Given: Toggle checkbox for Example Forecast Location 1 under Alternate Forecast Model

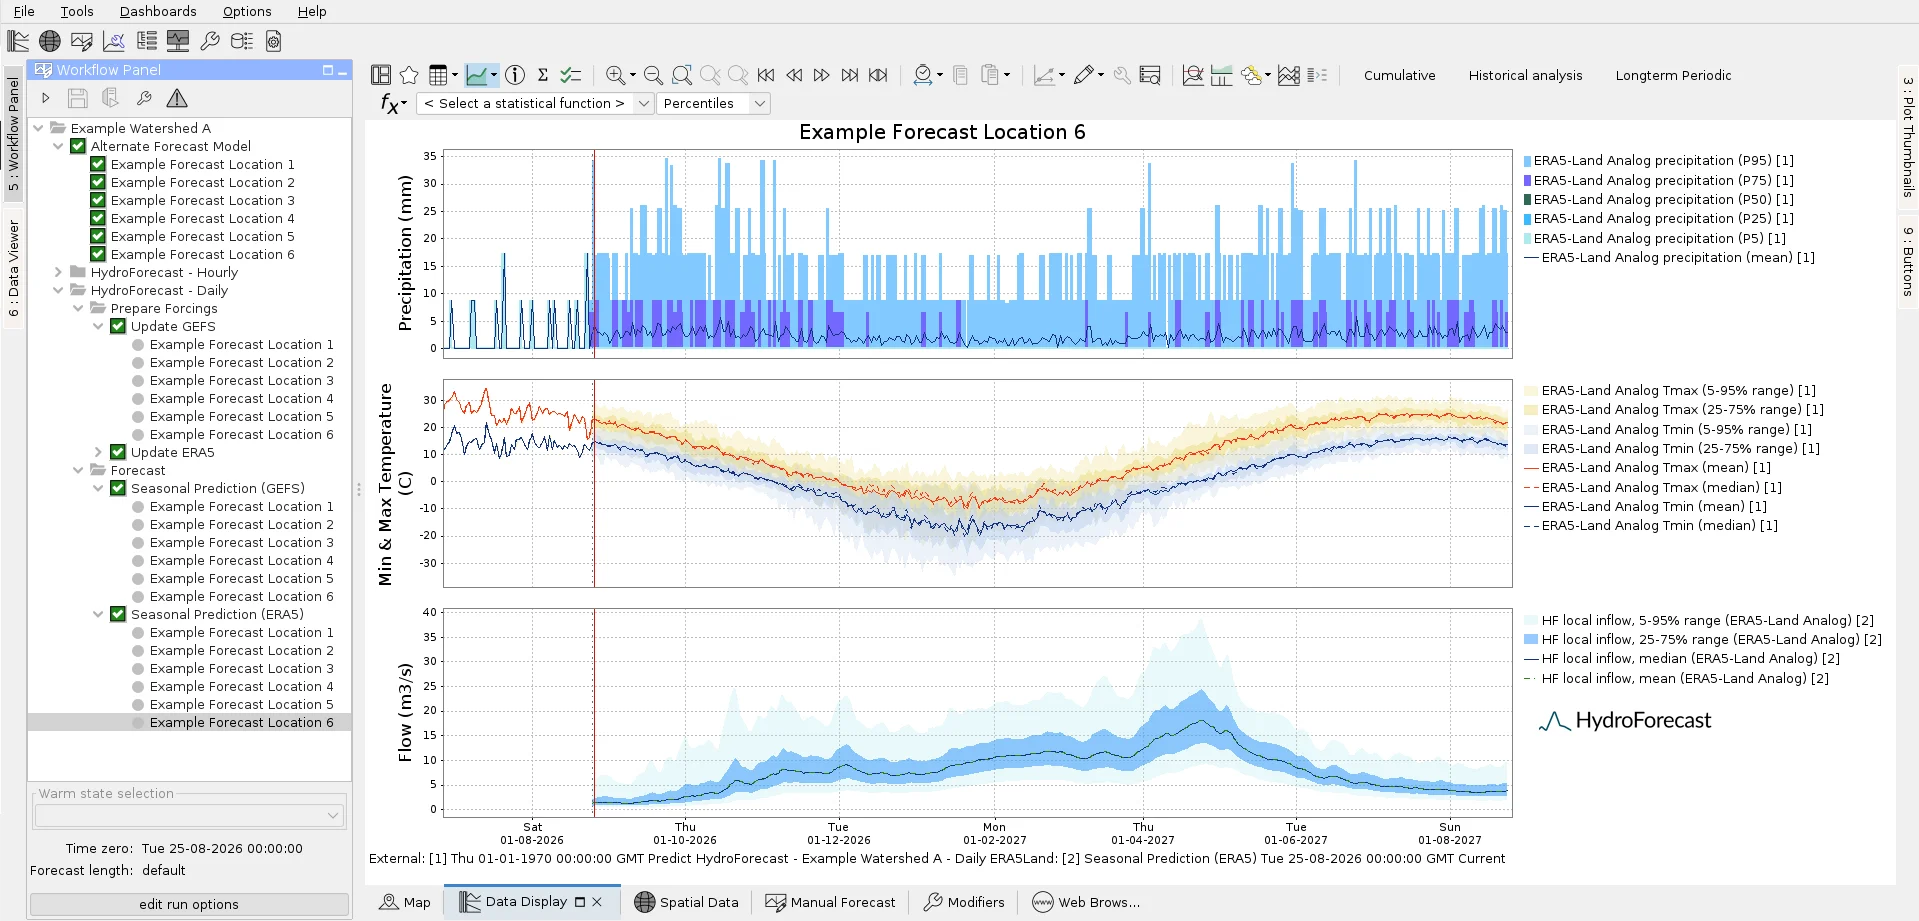Looking at the screenshot, I should pyautogui.click(x=98, y=164).
